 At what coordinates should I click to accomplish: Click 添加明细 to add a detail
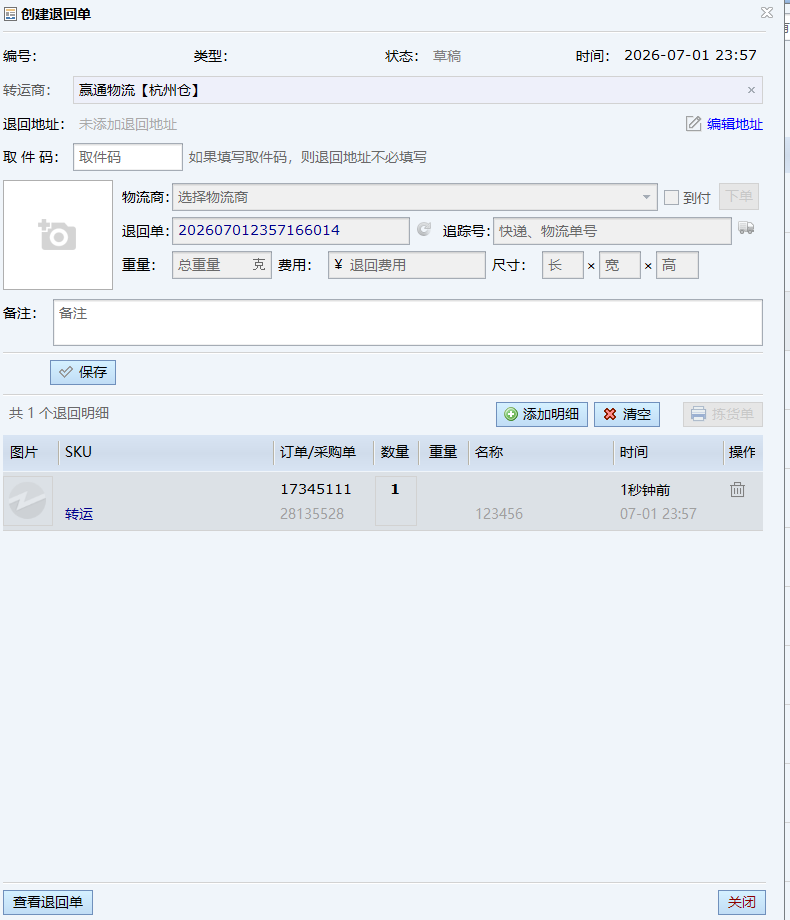(542, 414)
